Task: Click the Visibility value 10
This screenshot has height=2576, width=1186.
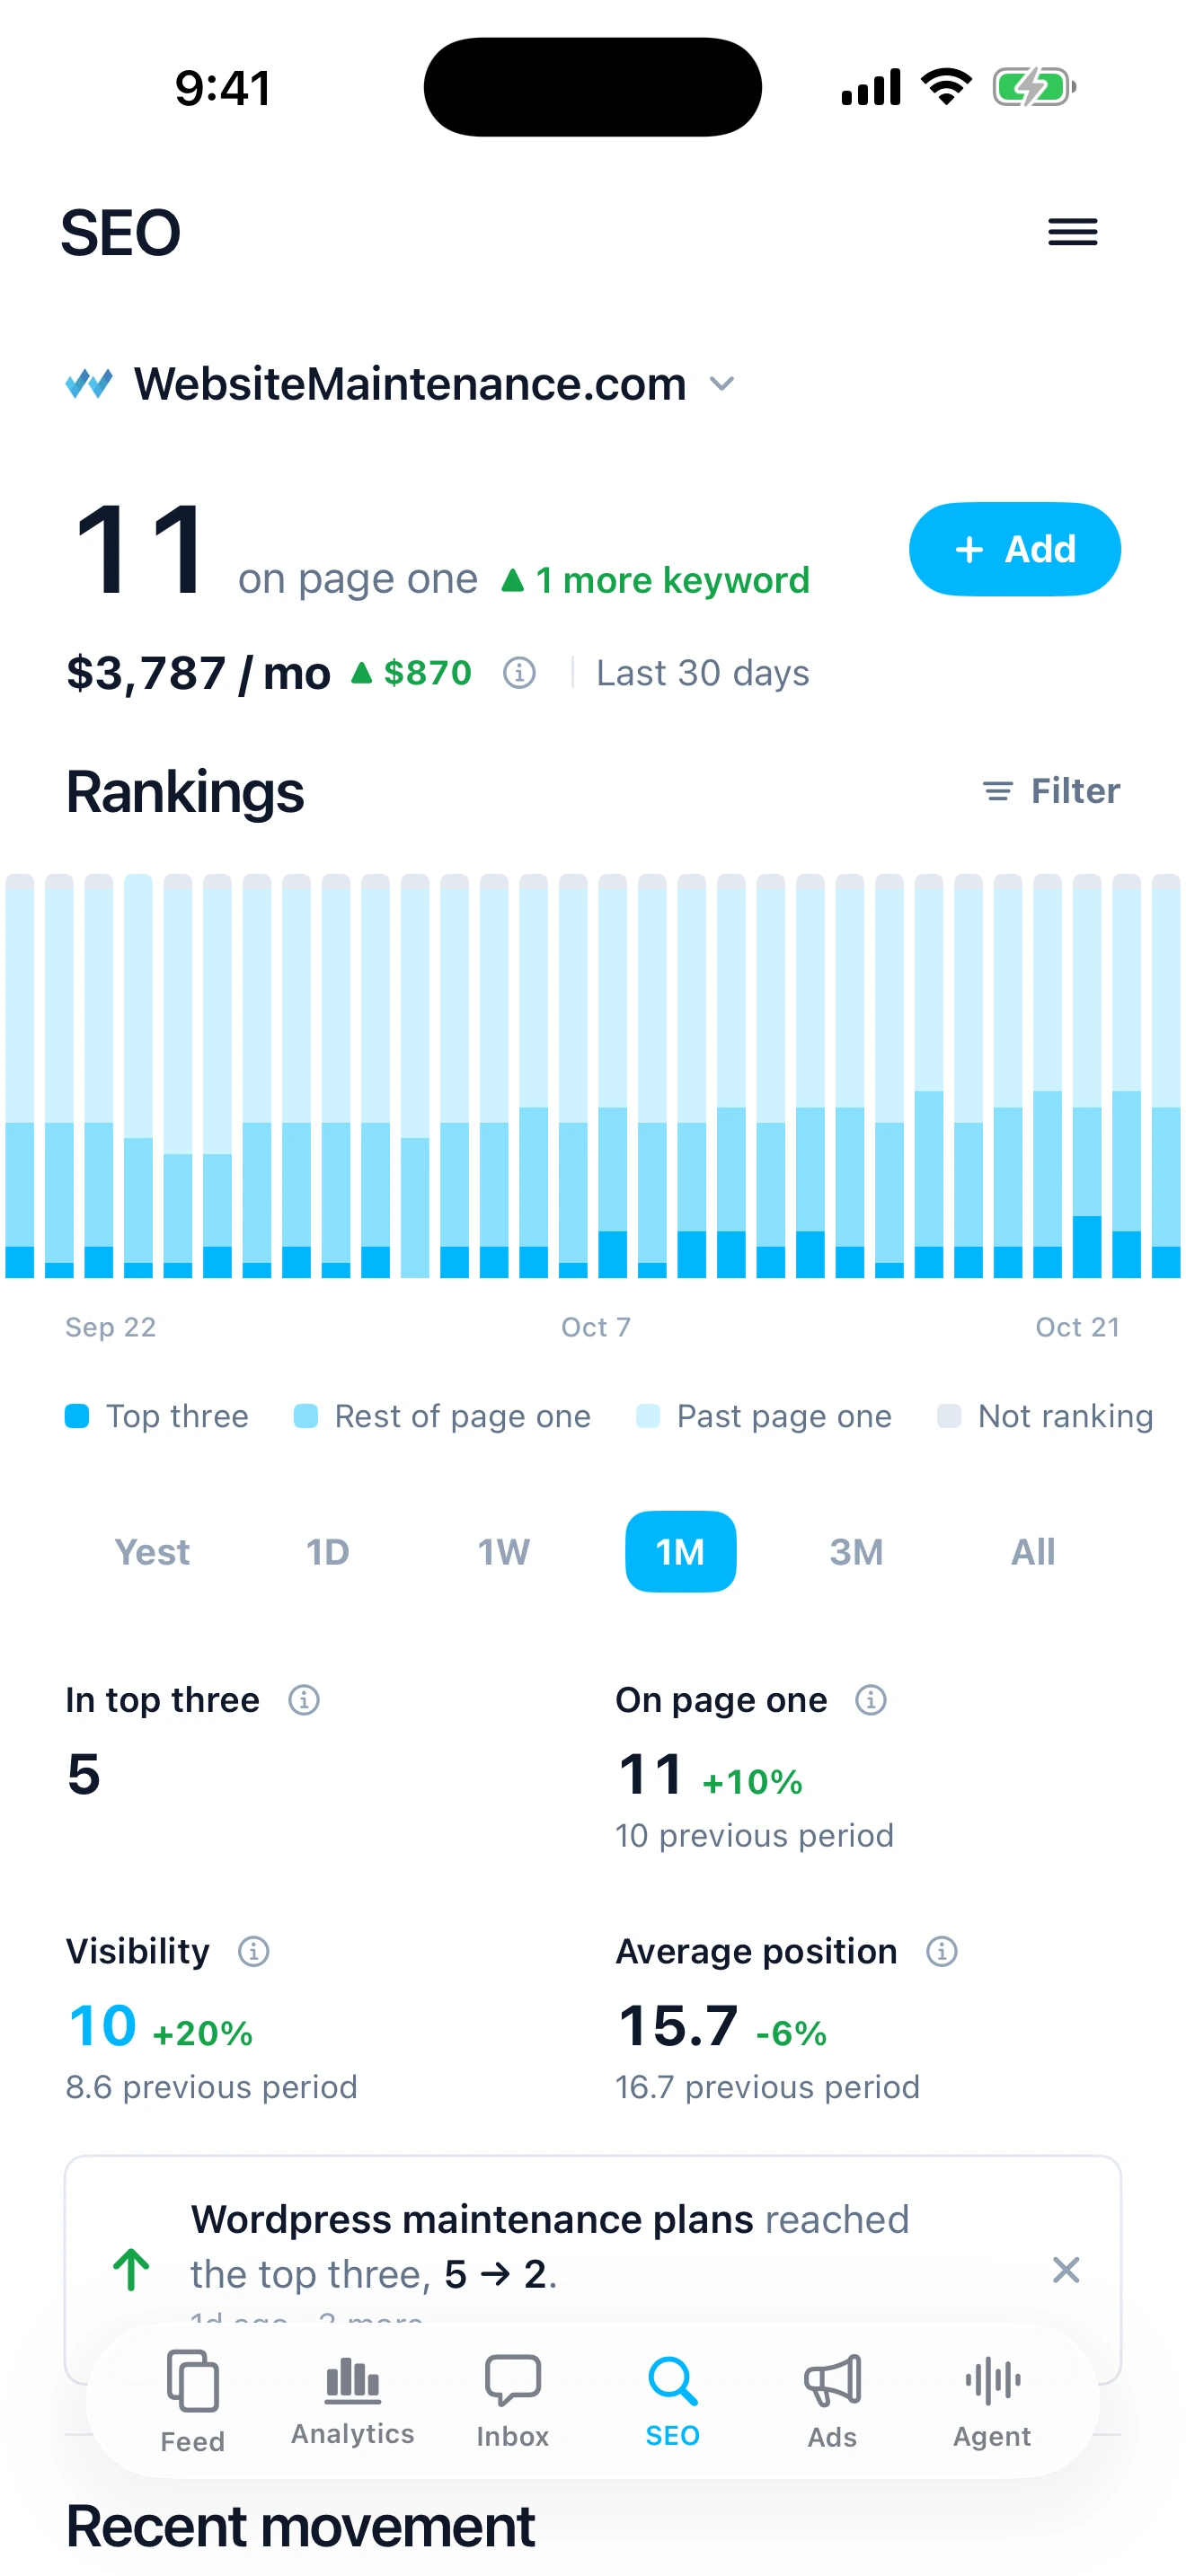Action: coord(102,2026)
